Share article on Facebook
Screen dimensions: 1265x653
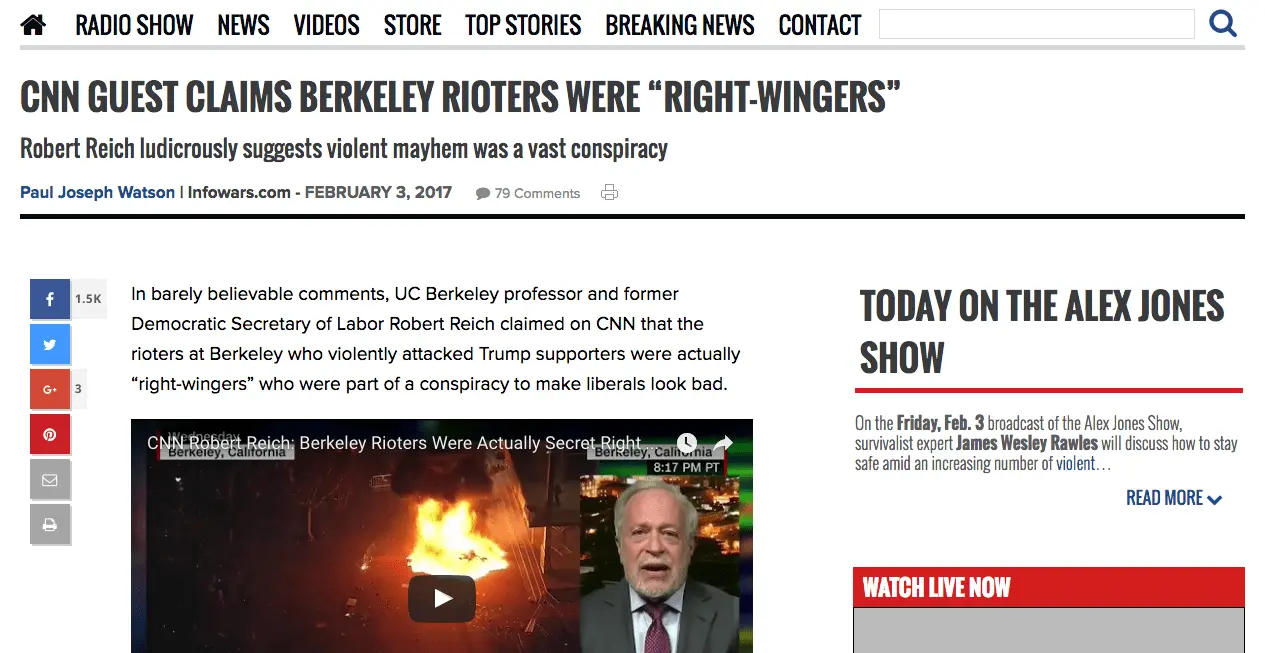tap(50, 299)
